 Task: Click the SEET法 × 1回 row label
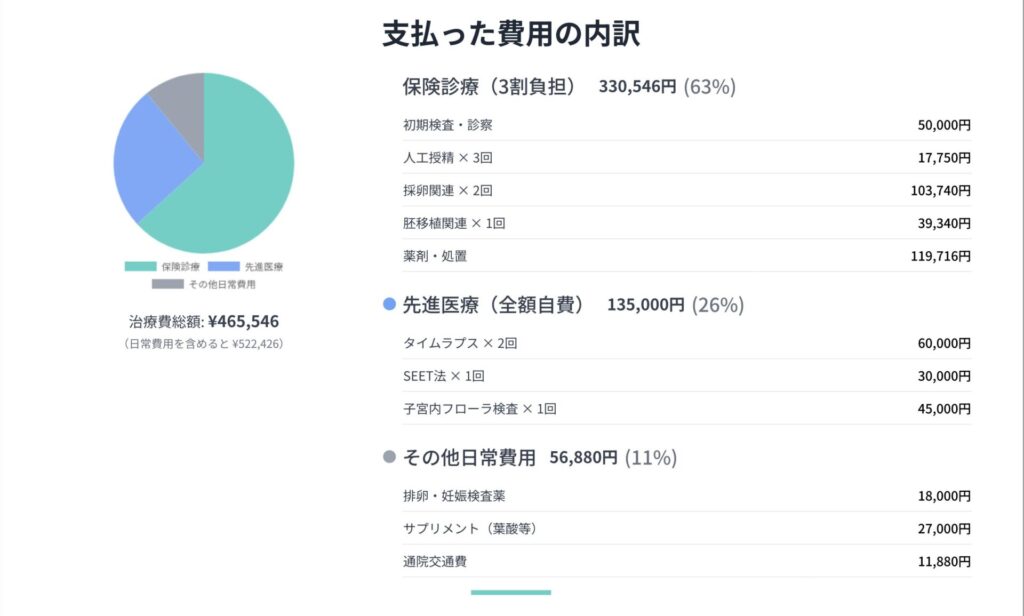pos(443,376)
